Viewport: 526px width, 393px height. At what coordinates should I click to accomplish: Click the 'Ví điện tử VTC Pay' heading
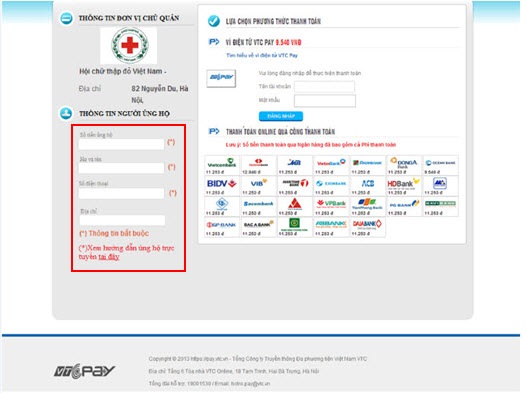(x=249, y=42)
